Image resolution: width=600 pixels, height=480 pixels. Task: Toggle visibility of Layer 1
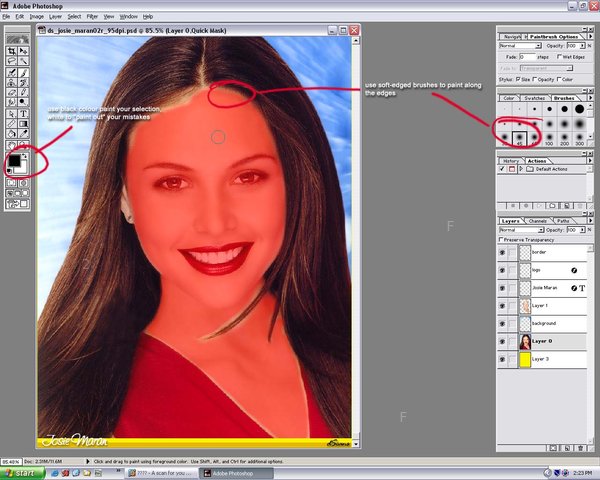click(x=502, y=306)
